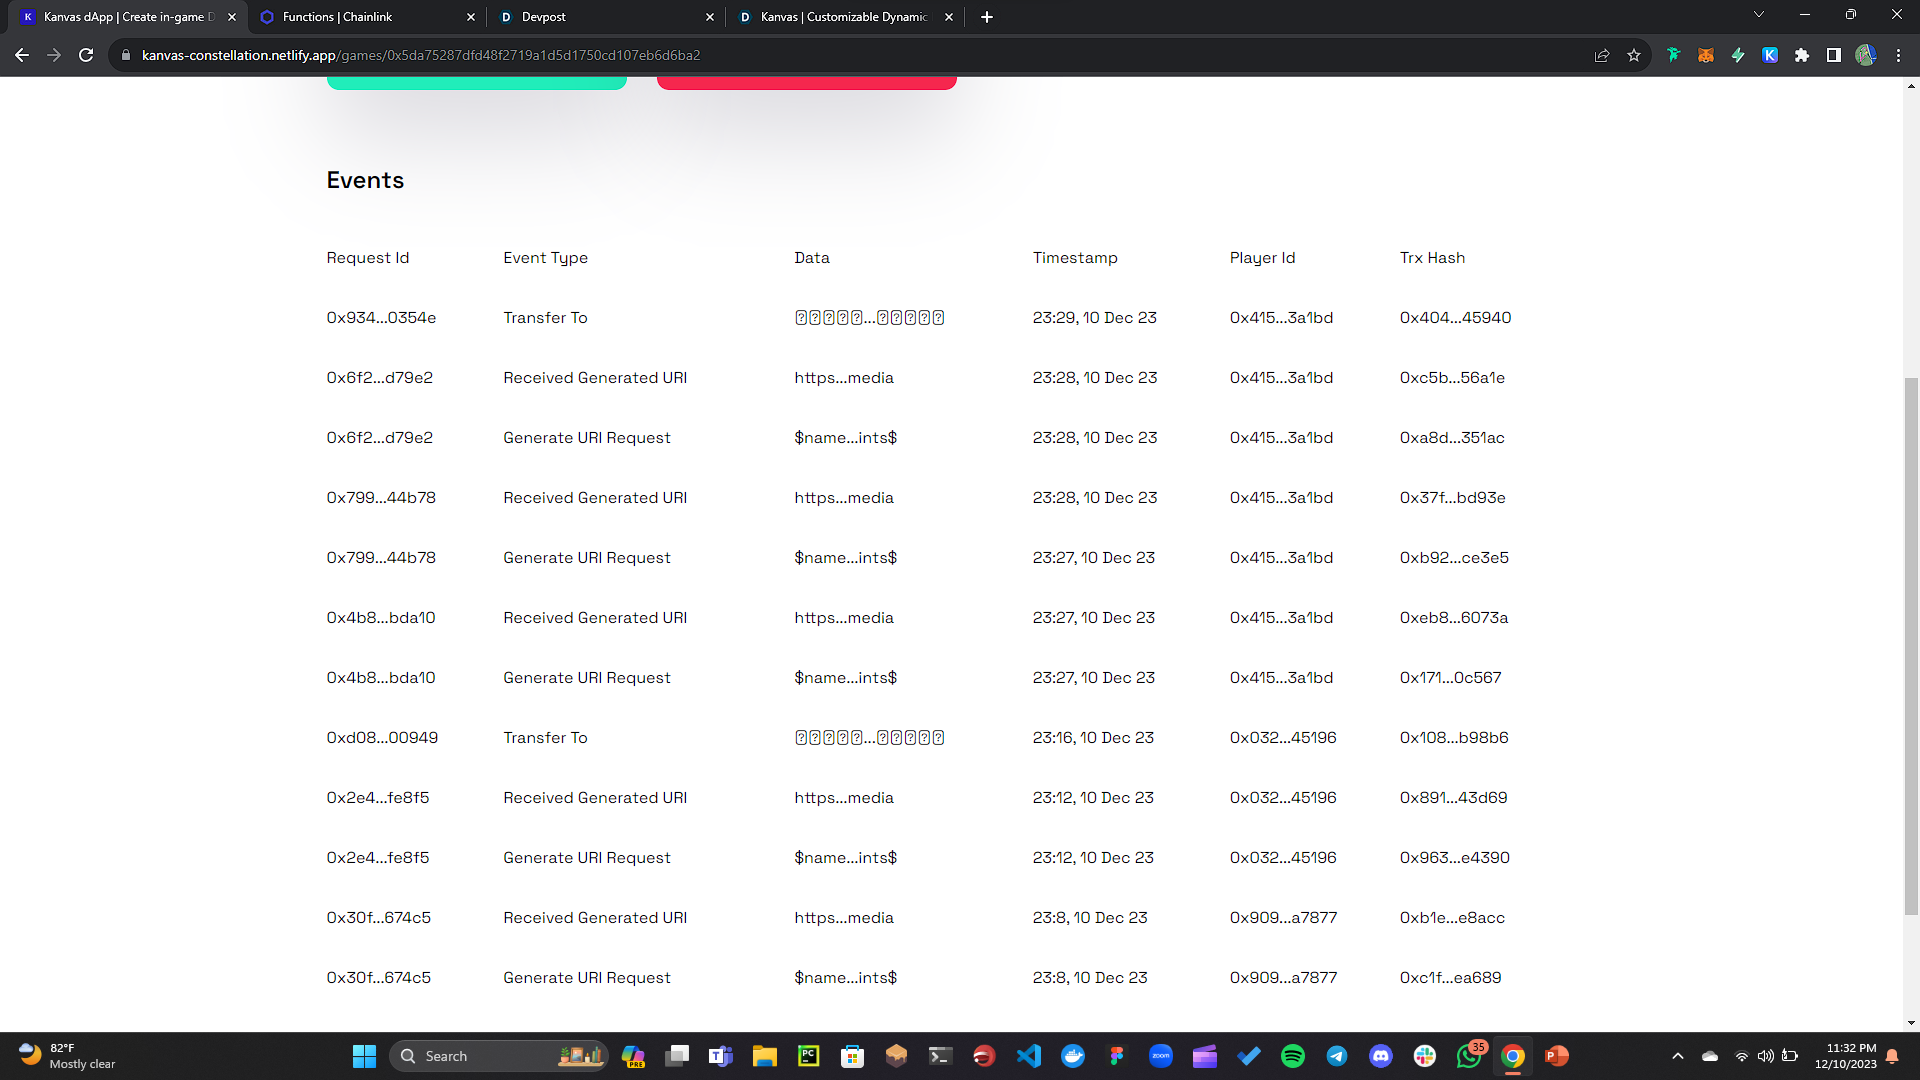Click player id 0x032...45196 in Transfer row
Screen dimensions: 1920x1080
click(1283, 738)
